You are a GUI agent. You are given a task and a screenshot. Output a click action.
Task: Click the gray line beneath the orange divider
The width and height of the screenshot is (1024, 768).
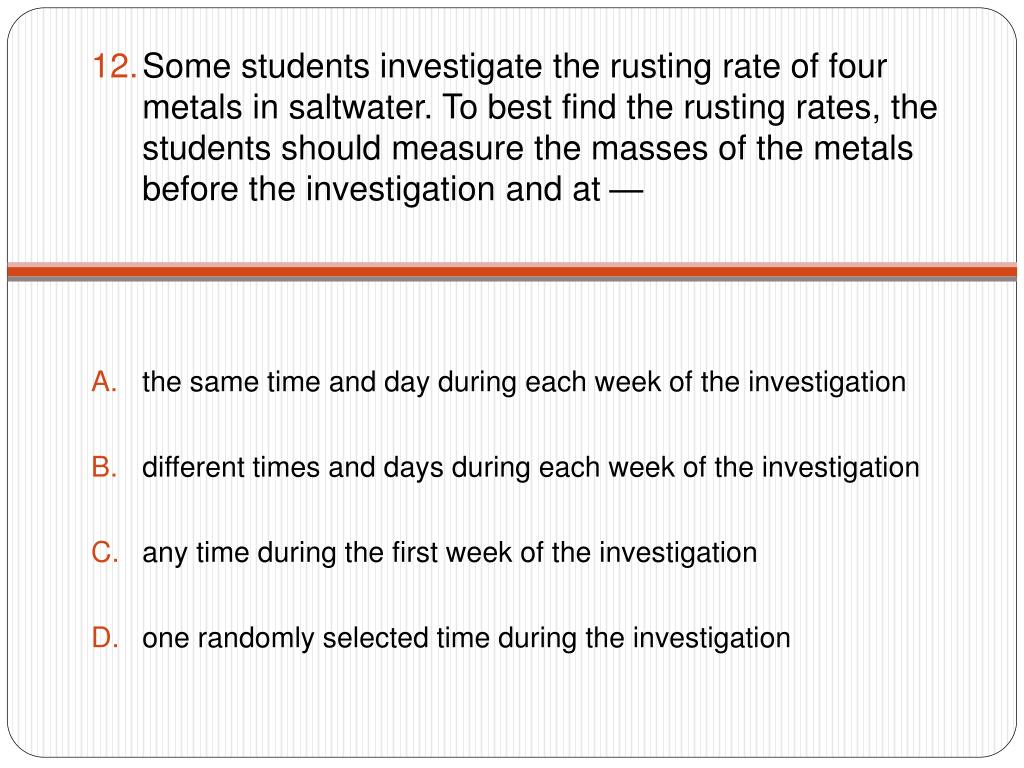tap(512, 279)
